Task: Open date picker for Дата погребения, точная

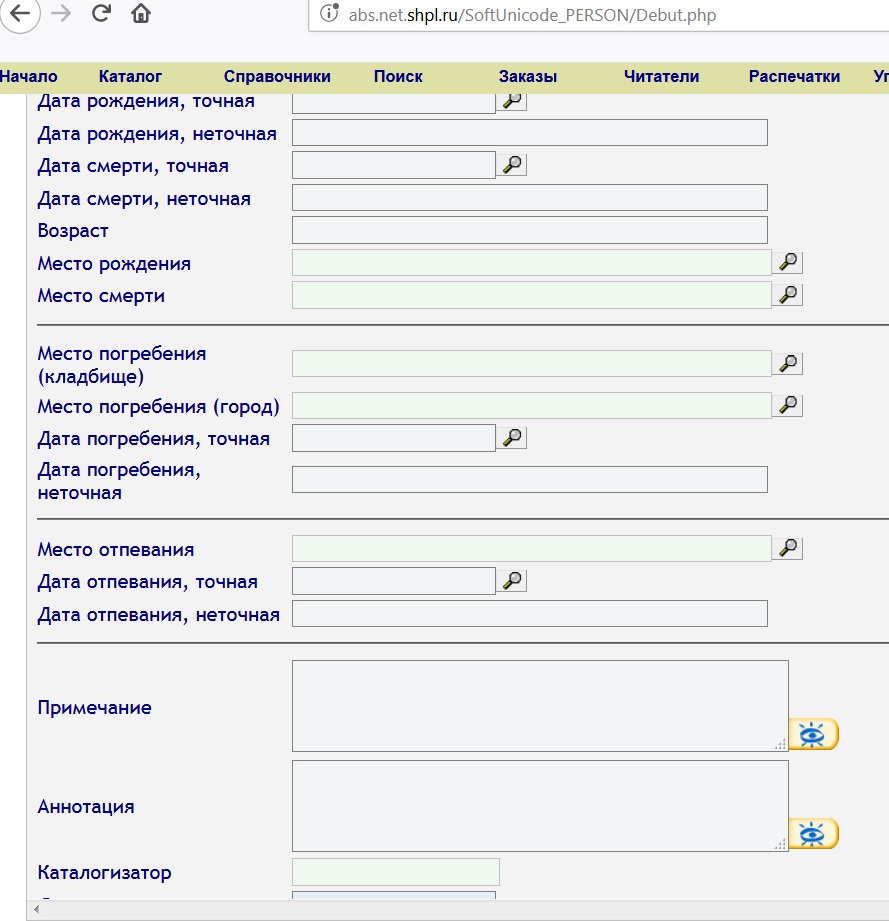Action: [512, 438]
